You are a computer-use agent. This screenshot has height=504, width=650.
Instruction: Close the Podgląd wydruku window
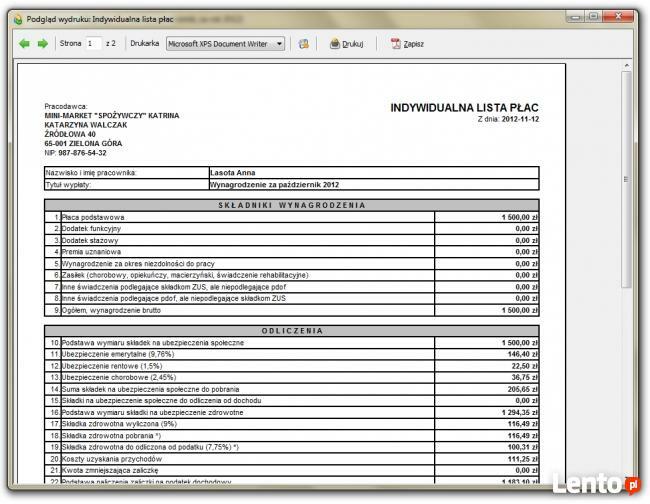[x=623, y=17]
